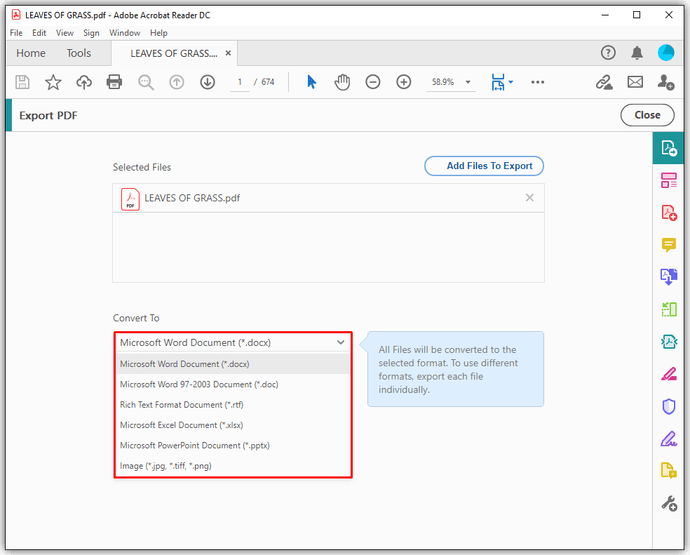Remove LEAVES OF GRASS.pdf from selected files
The height and width of the screenshot is (555, 690).
[529, 198]
